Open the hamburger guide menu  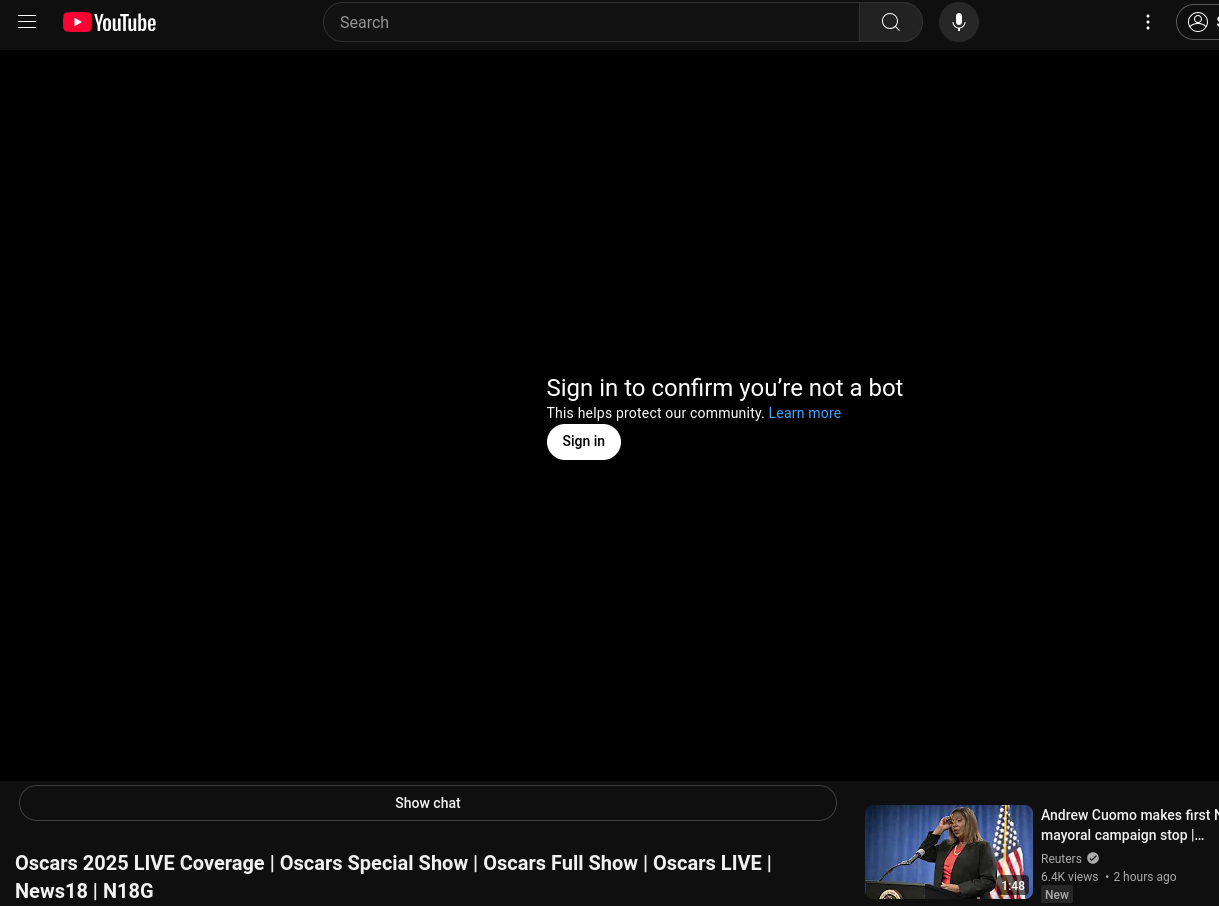tap(27, 22)
